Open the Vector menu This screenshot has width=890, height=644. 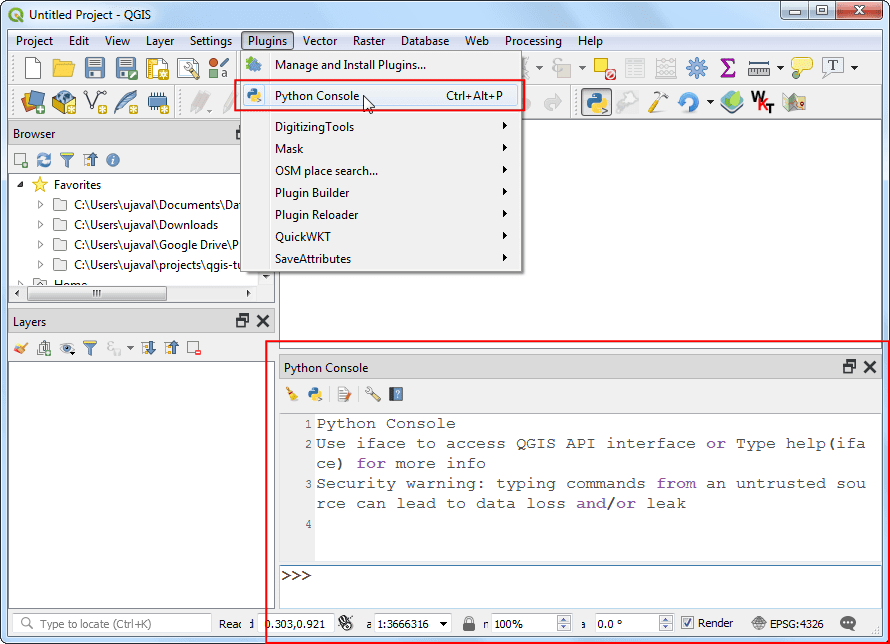coord(320,41)
